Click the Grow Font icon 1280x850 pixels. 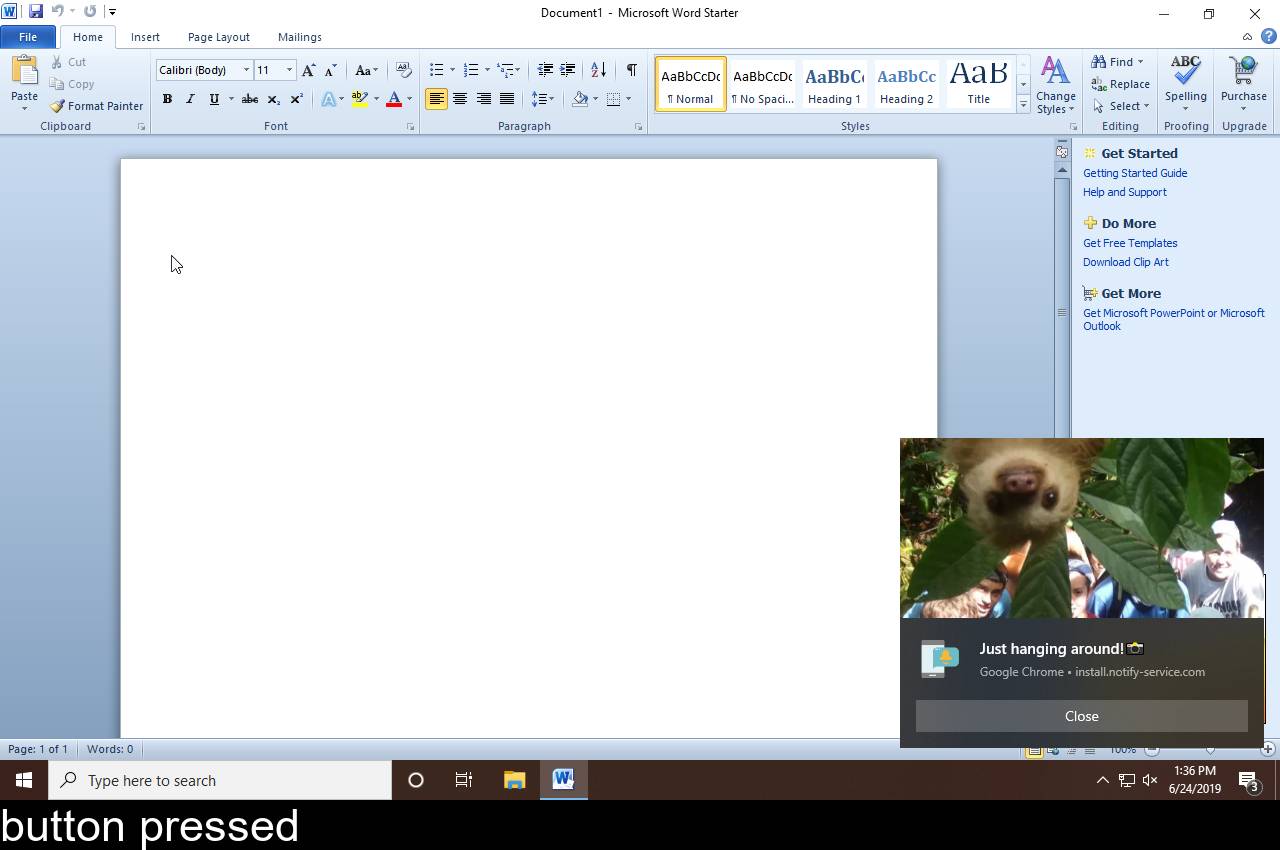[308, 70]
